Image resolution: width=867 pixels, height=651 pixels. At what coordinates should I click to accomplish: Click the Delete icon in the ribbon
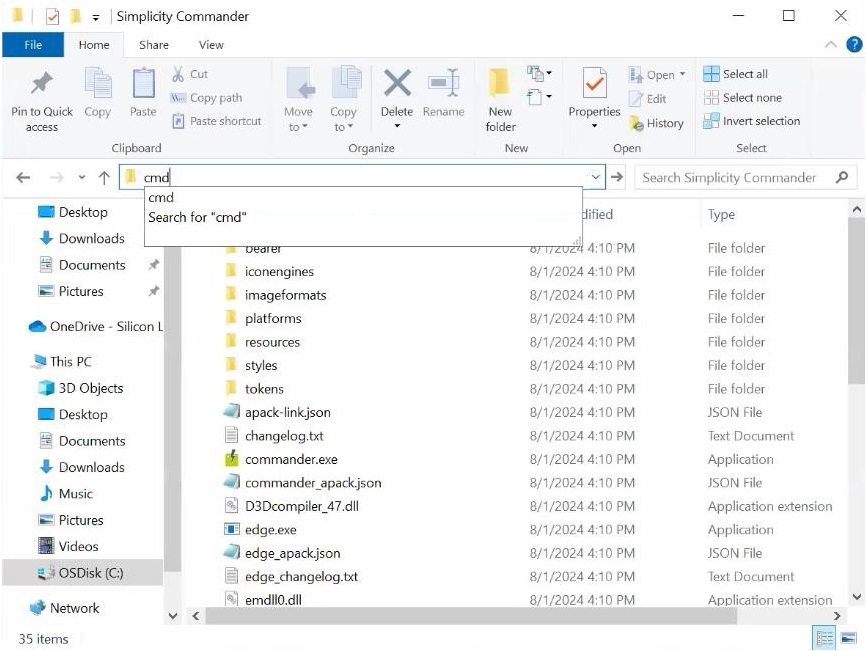point(397,85)
